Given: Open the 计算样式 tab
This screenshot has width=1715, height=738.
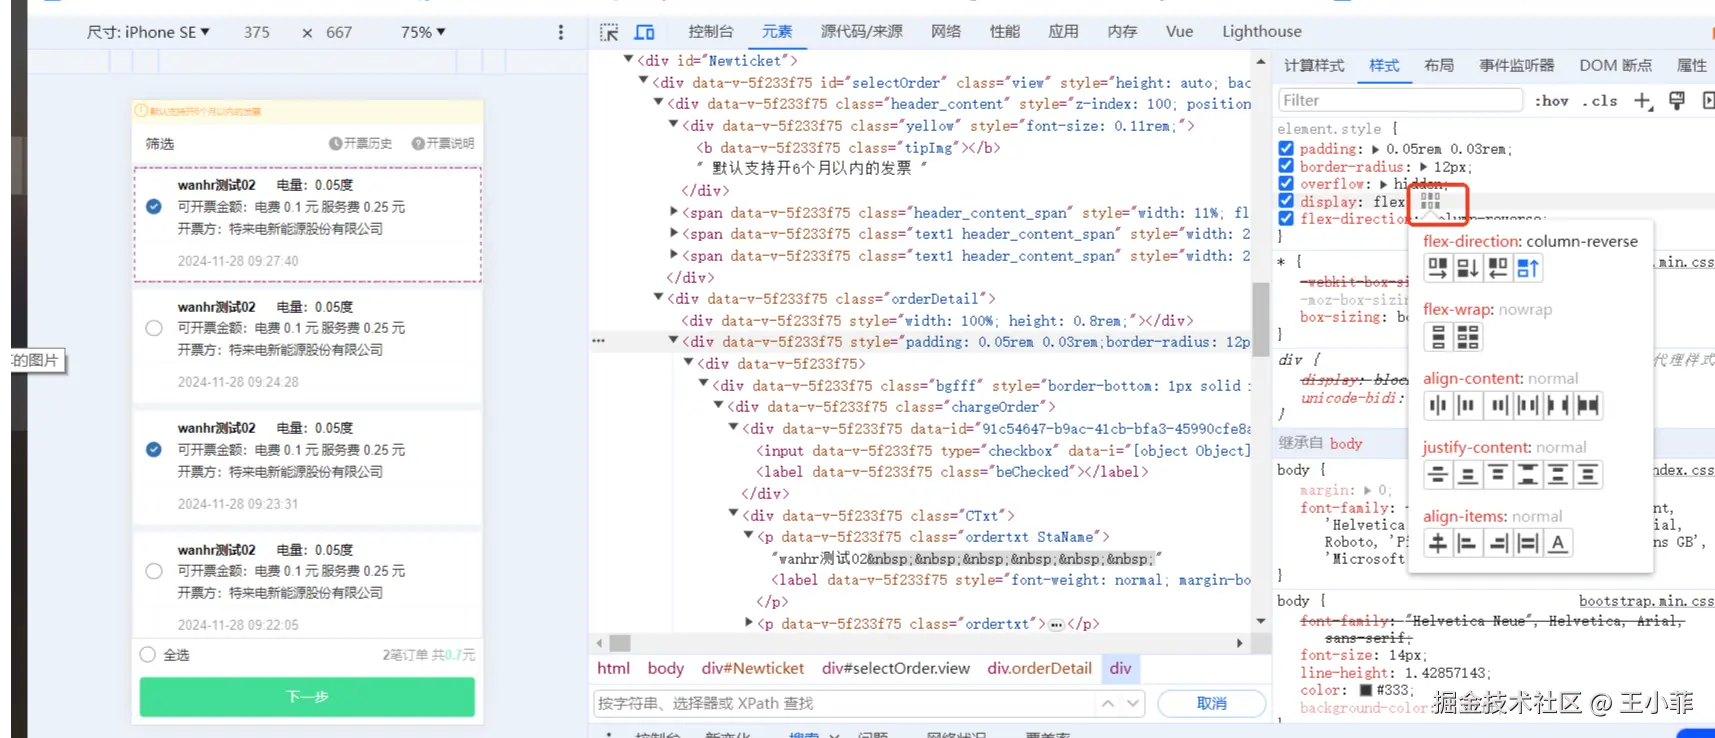Looking at the screenshot, I should pyautogui.click(x=1313, y=65).
